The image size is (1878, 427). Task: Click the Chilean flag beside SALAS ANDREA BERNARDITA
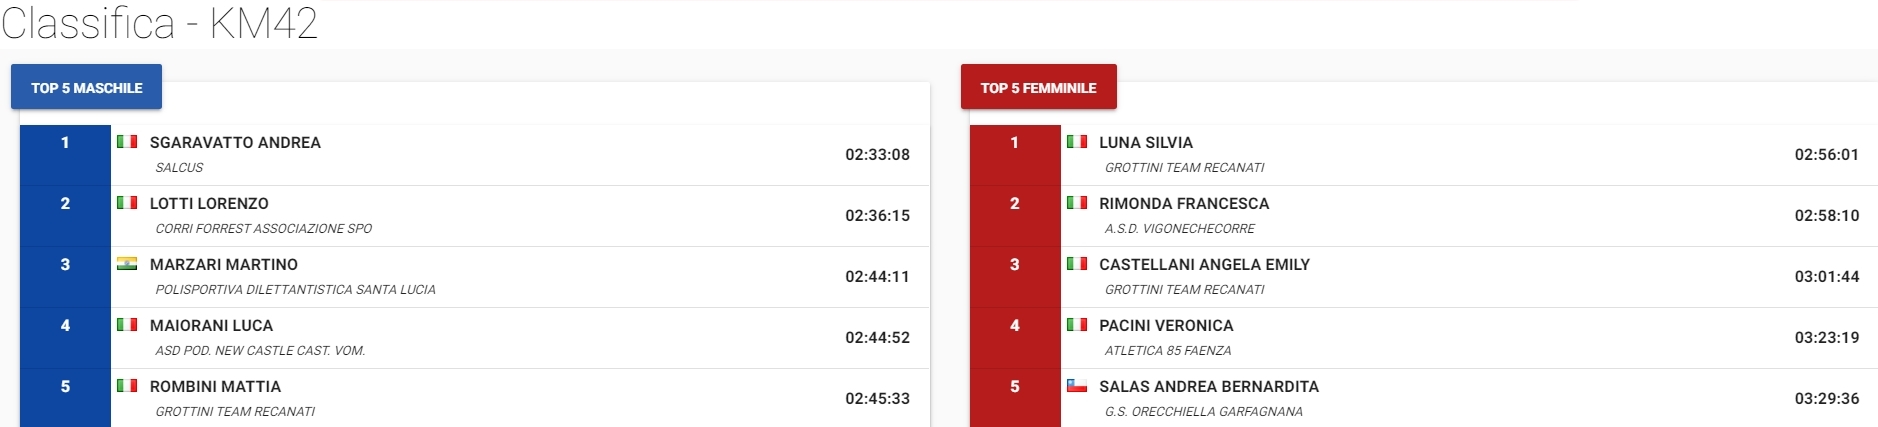pyautogui.click(x=1077, y=386)
